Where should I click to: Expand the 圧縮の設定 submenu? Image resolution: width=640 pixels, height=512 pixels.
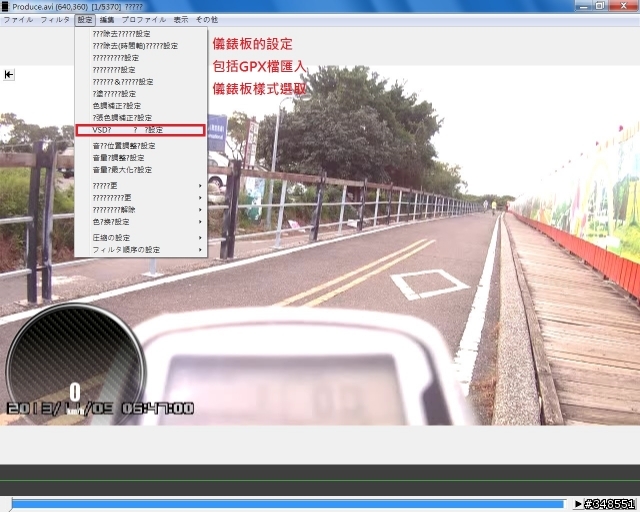[x=140, y=238]
